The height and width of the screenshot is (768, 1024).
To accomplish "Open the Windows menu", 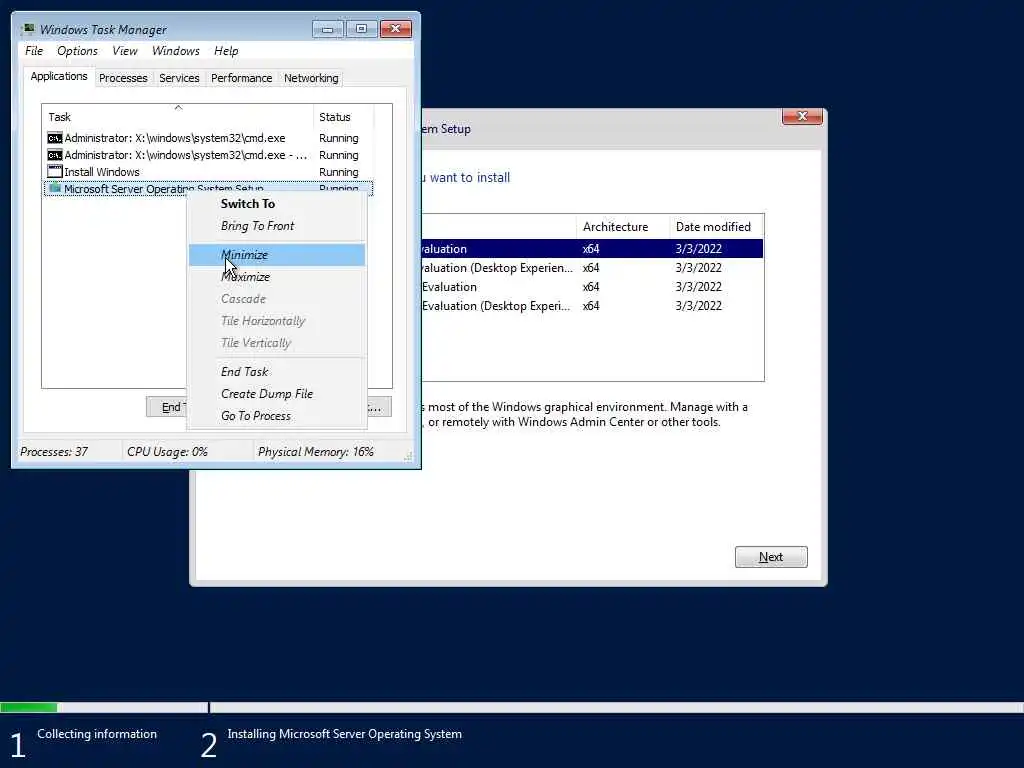I will [176, 51].
